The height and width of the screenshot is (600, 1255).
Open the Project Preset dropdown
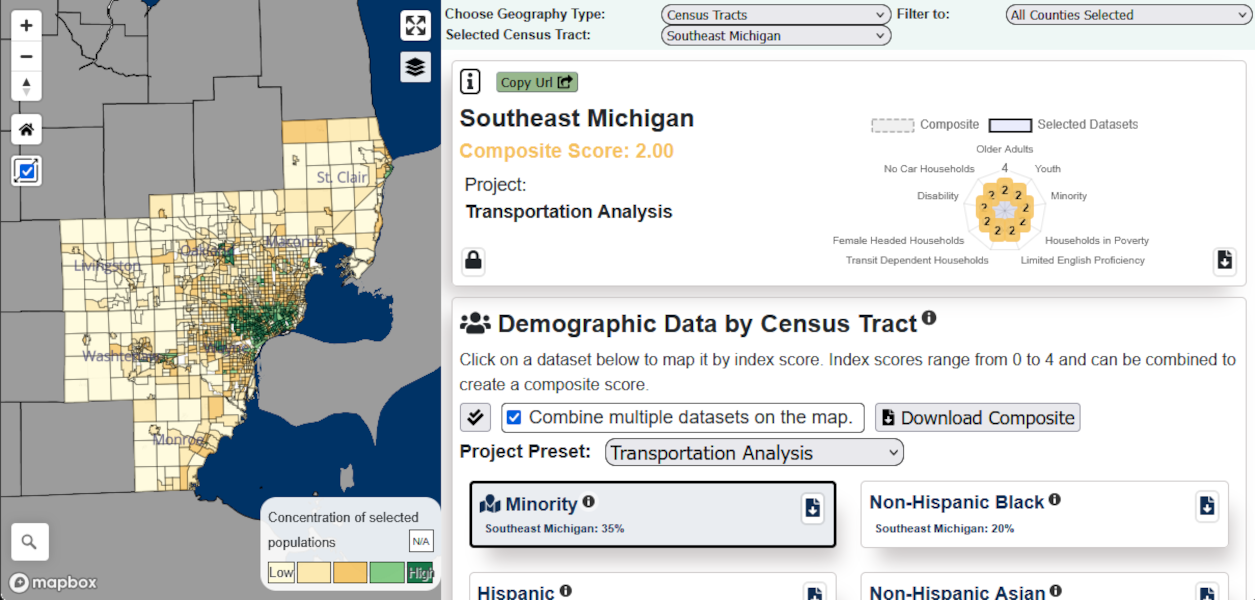753,452
